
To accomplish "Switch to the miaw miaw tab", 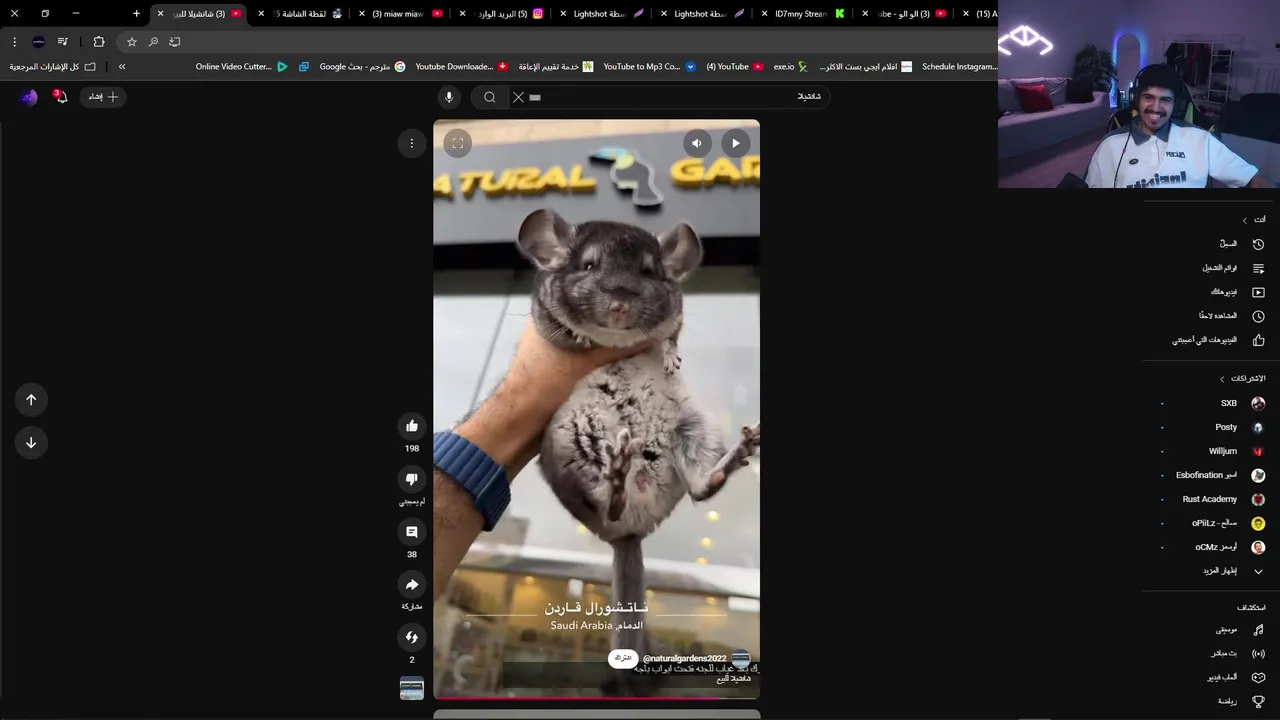I will coord(400,14).
